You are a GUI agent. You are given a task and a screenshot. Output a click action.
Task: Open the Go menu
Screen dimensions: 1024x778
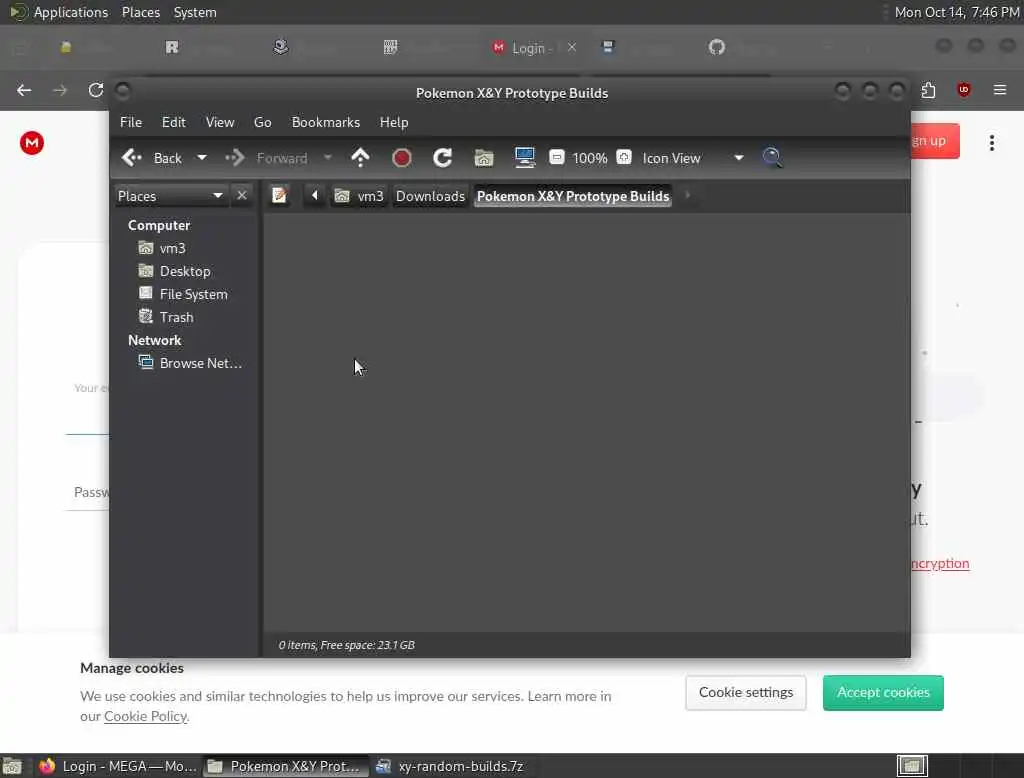click(x=263, y=122)
